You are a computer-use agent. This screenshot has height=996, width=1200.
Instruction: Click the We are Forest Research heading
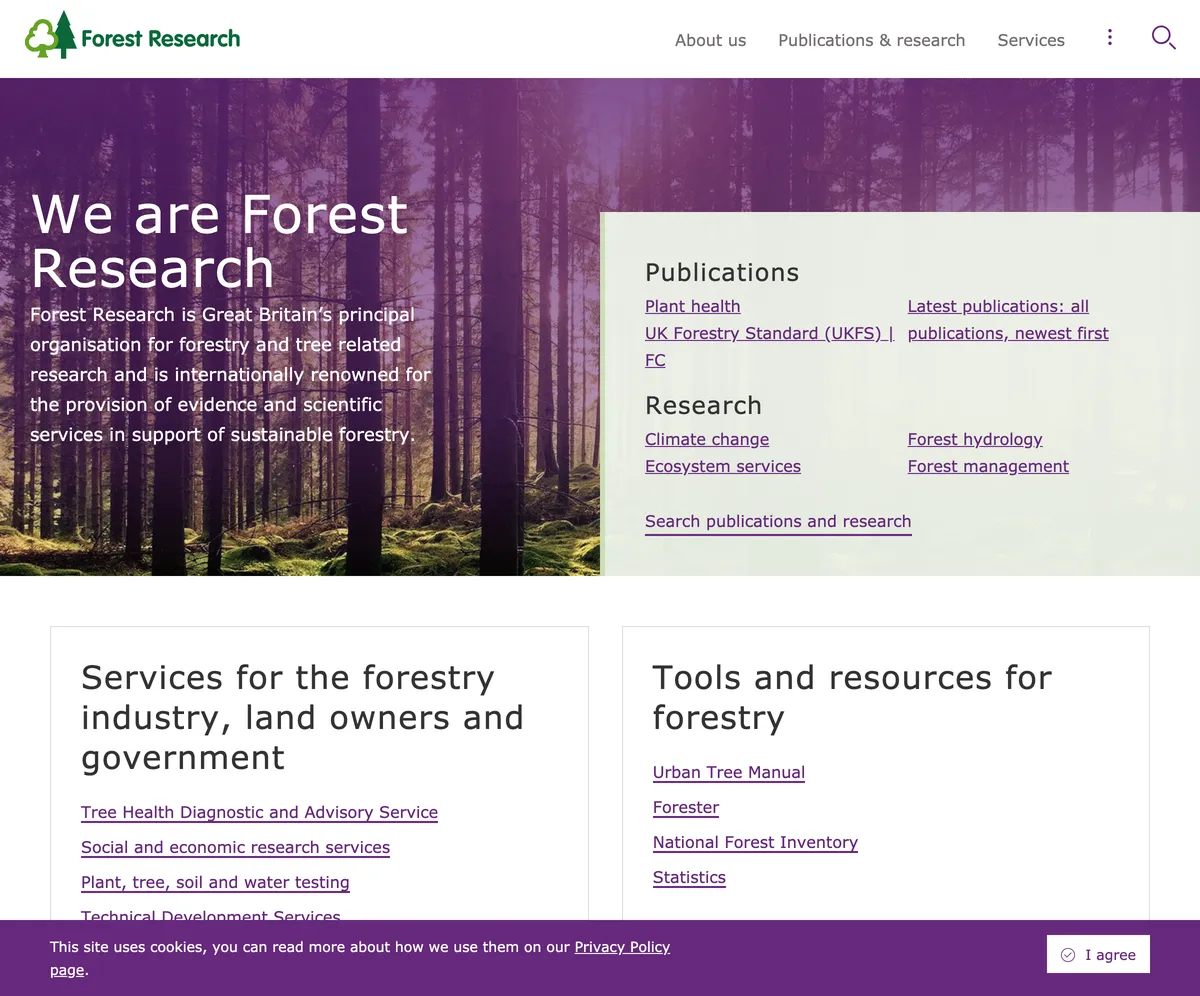click(x=220, y=241)
